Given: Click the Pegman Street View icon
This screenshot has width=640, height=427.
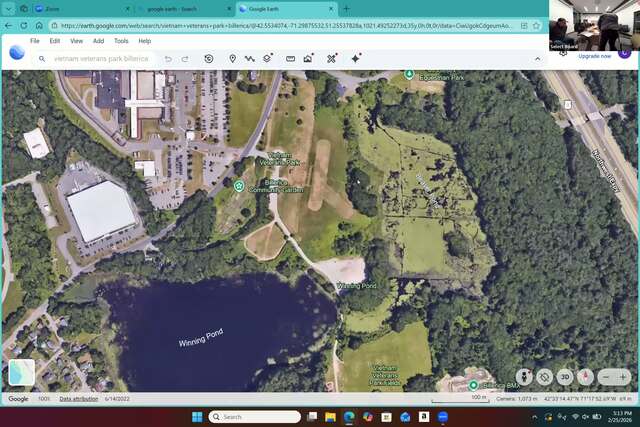Looking at the screenshot, I should tap(524, 377).
